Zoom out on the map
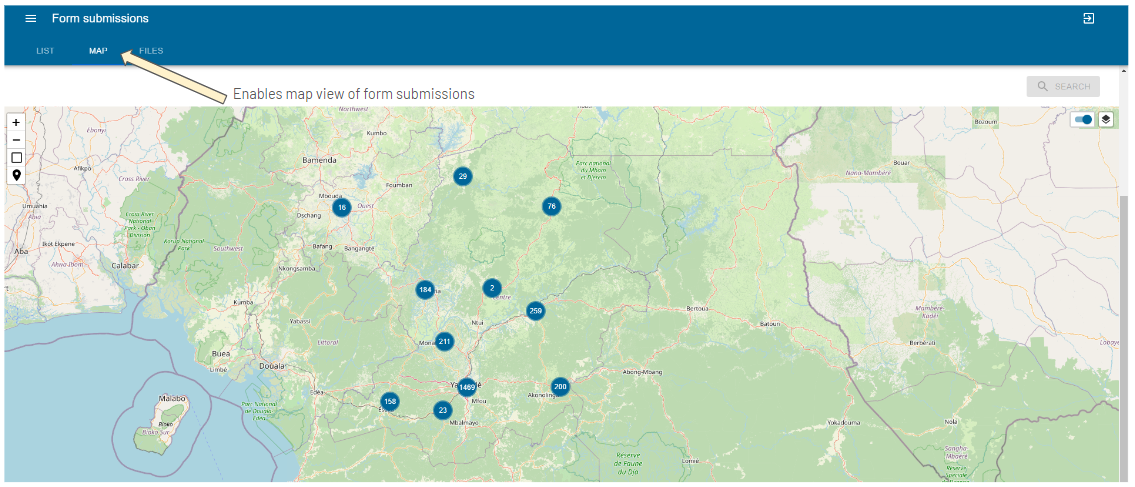This screenshot has width=1135, height=487. (x=16, y=140)
